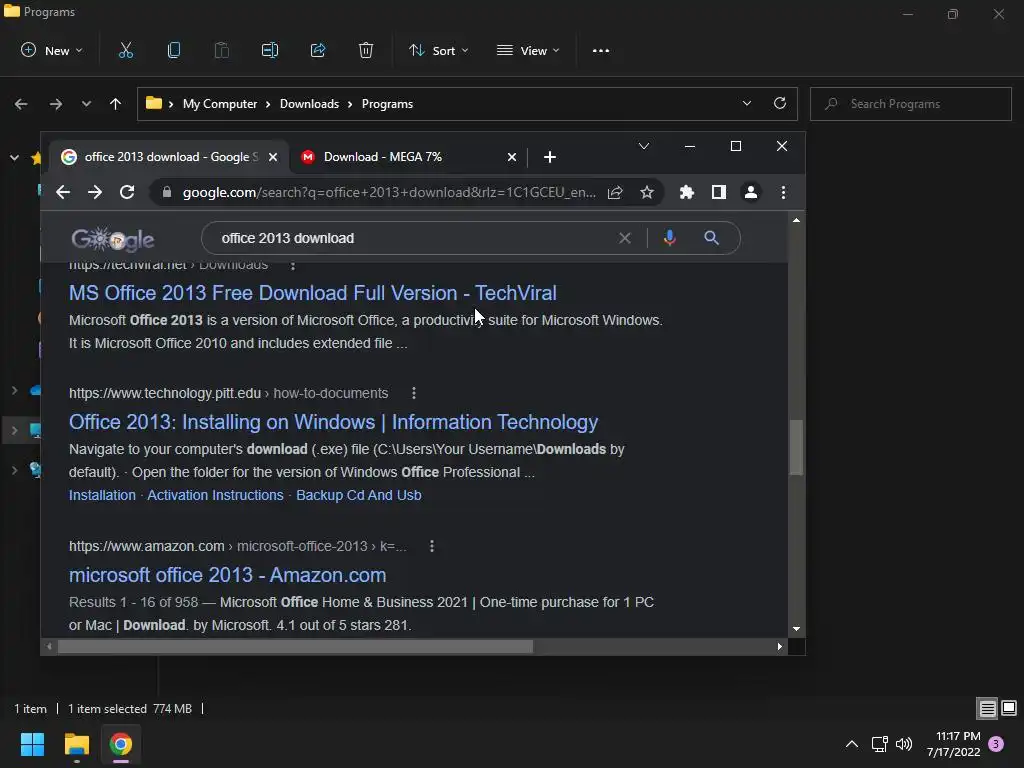The height and width of the screenshot is (768, 1024).
Task: Open the Windows Start menu
Action: point(32,744)
